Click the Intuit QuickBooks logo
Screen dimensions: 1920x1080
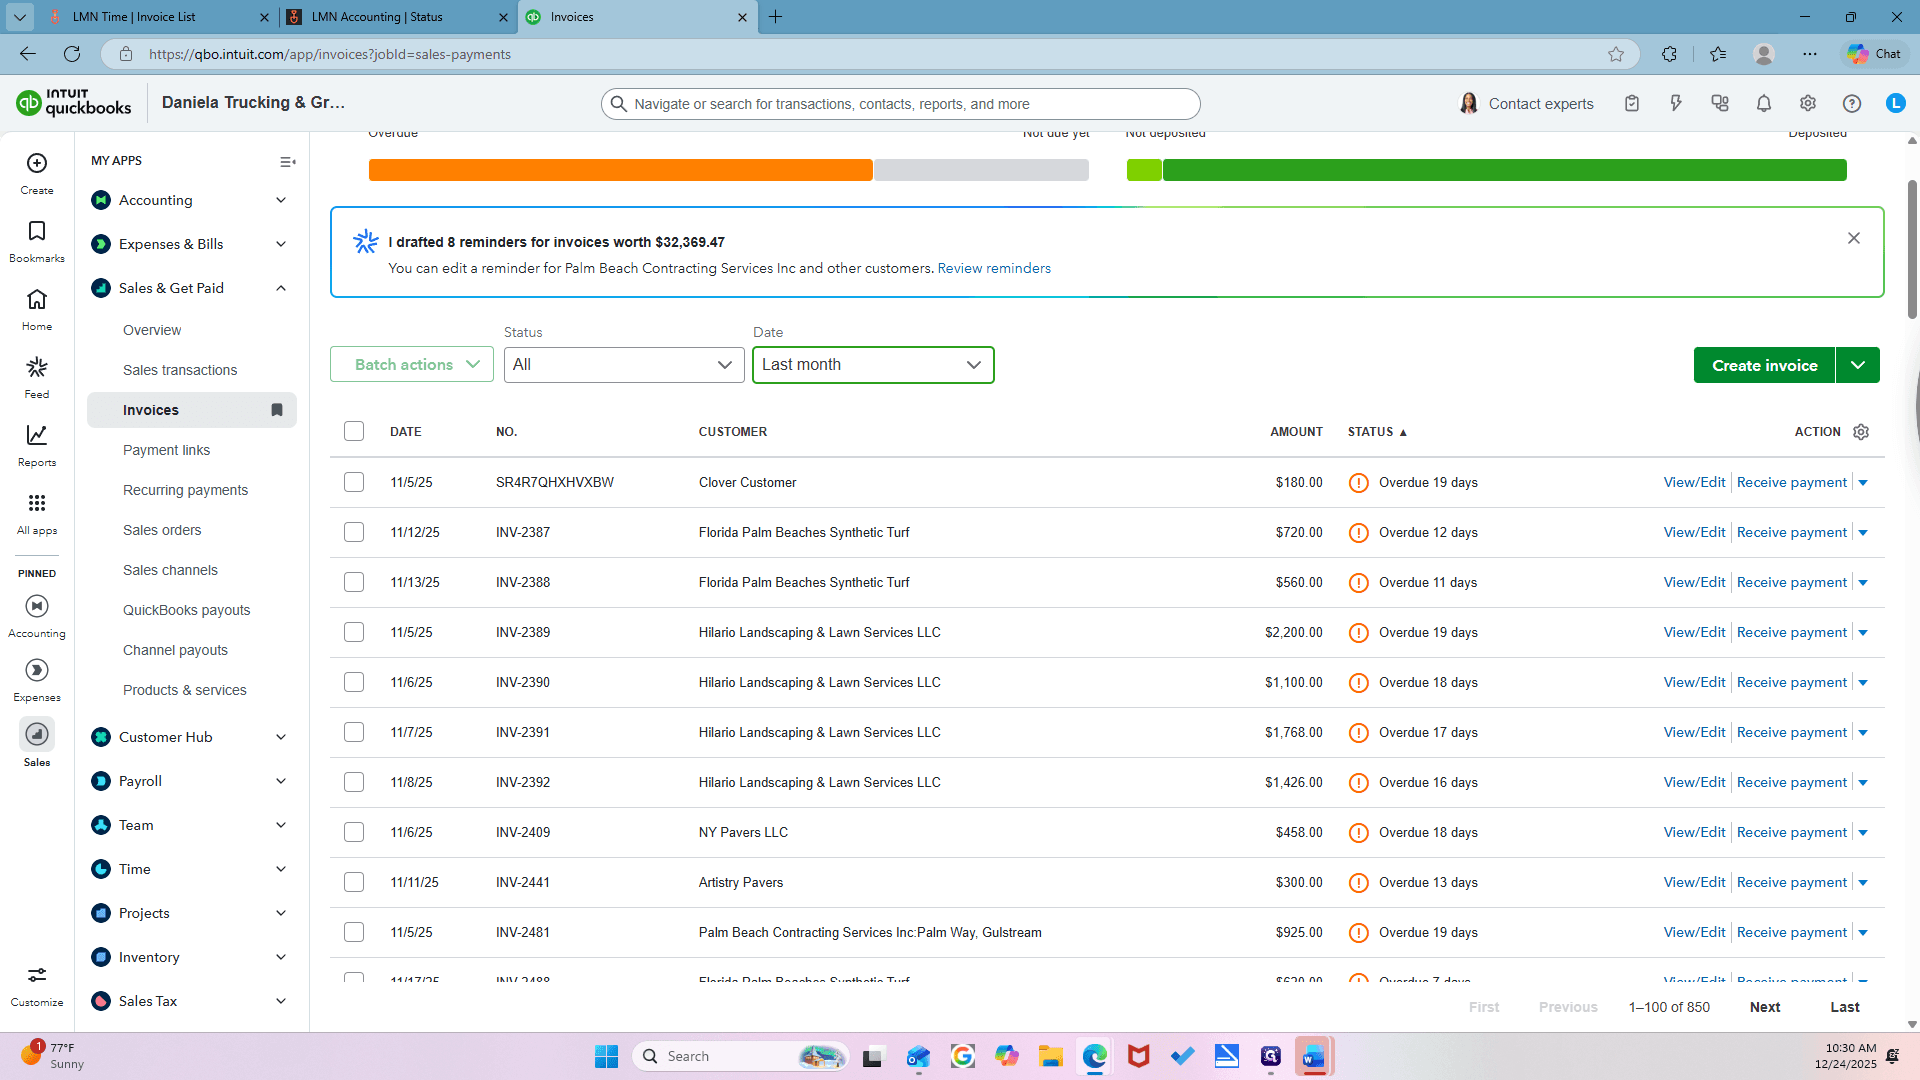(x=74, y=103)
